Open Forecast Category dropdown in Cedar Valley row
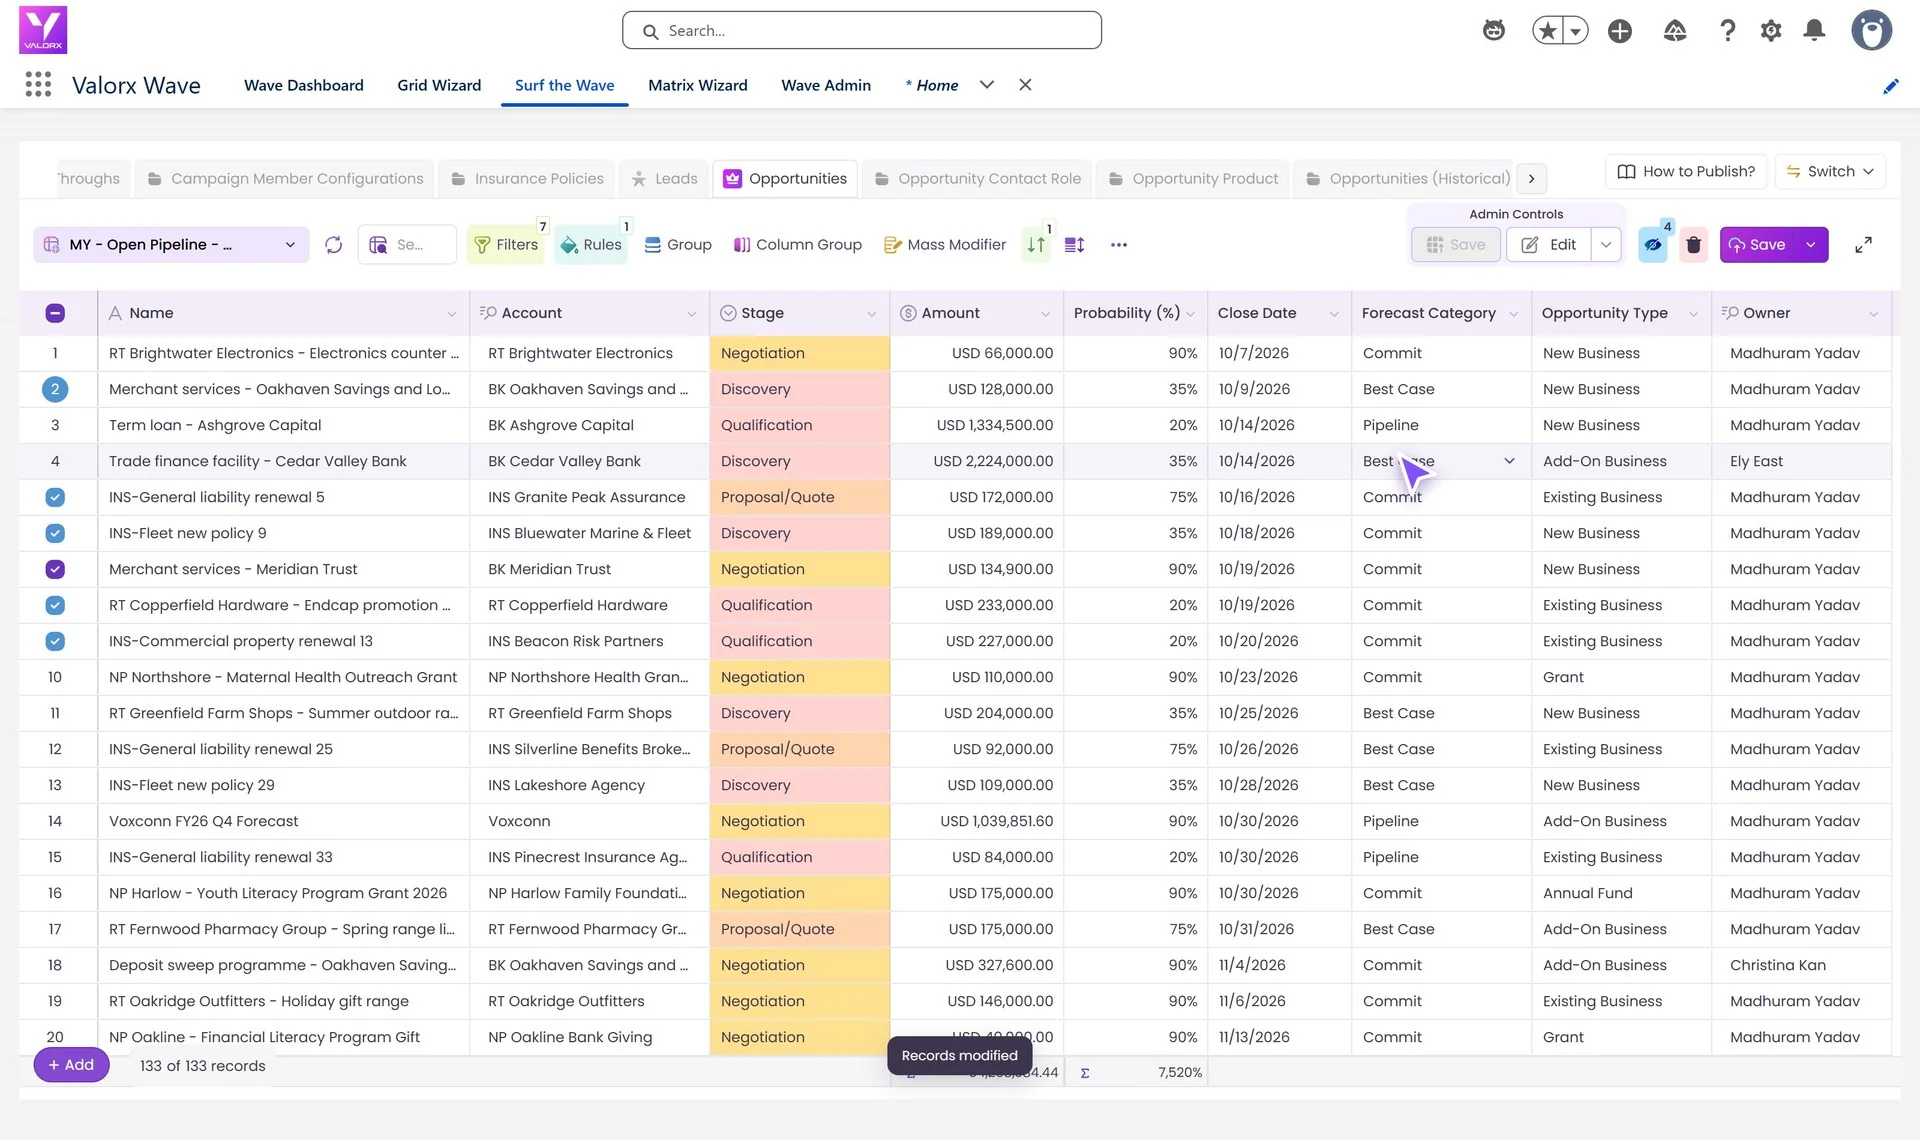 [x=1509, y=461]
